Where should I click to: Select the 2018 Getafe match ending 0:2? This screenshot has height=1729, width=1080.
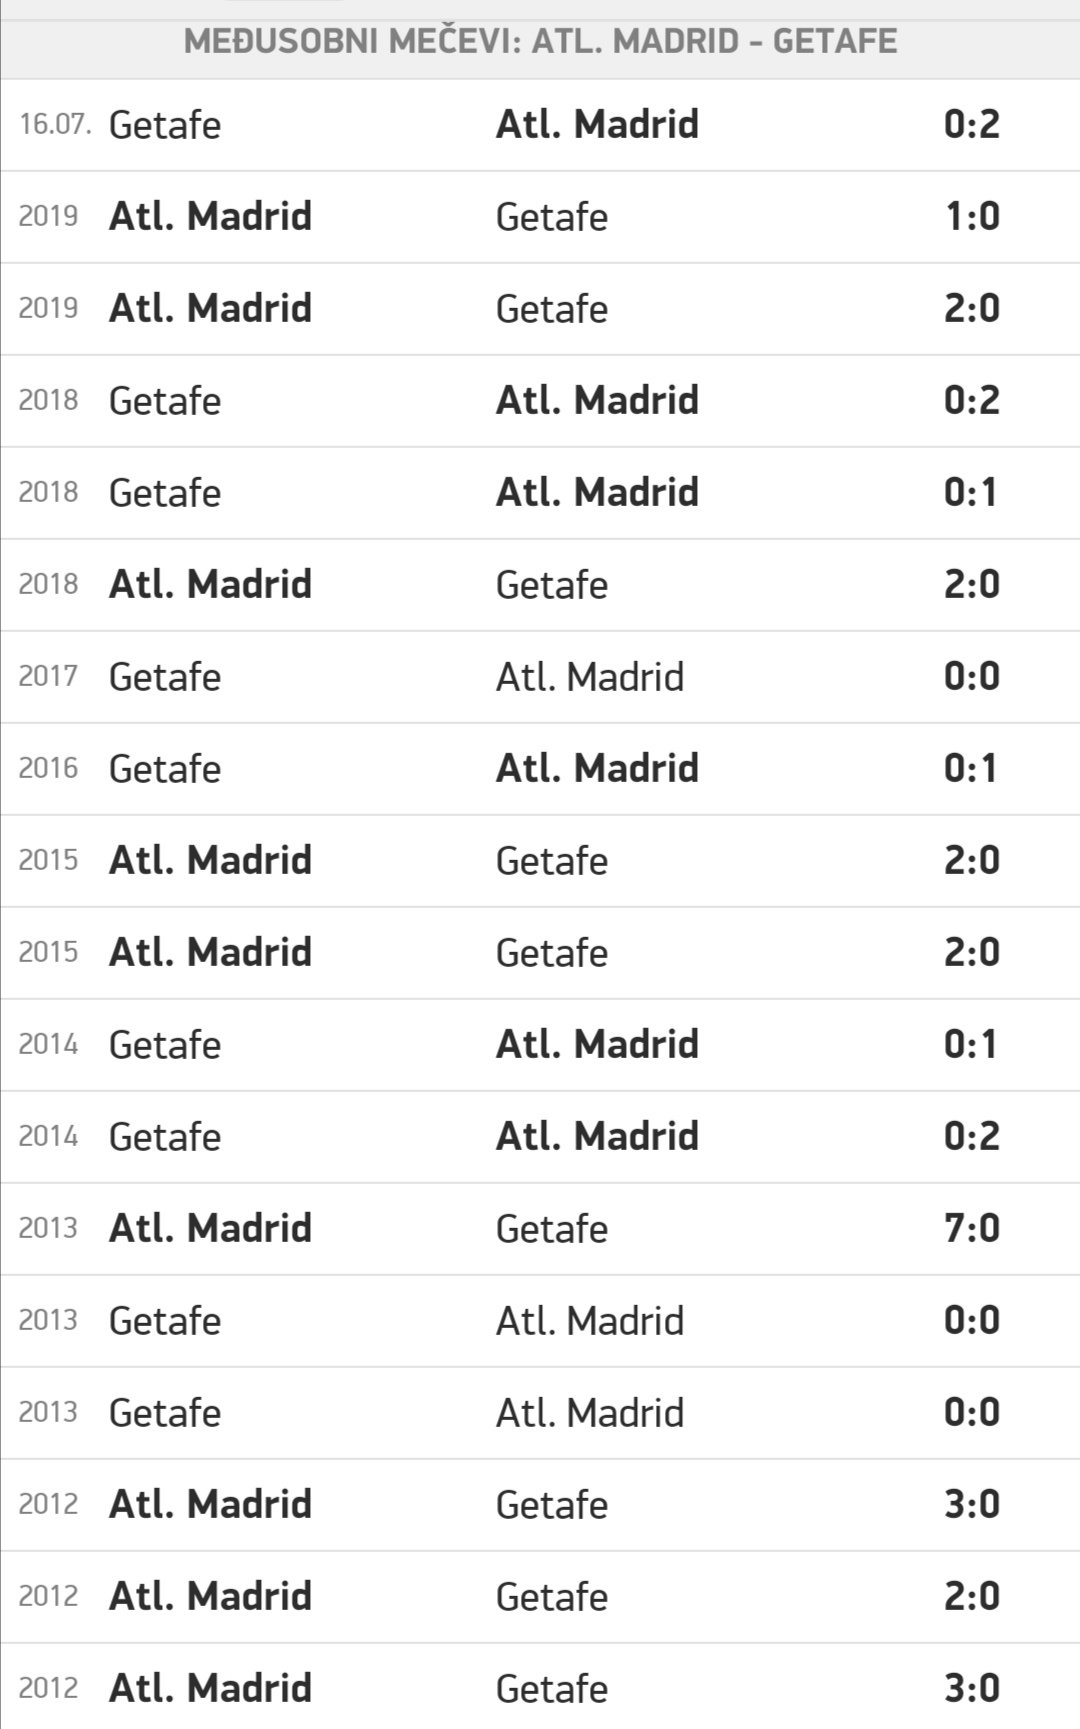click(540, 401)
